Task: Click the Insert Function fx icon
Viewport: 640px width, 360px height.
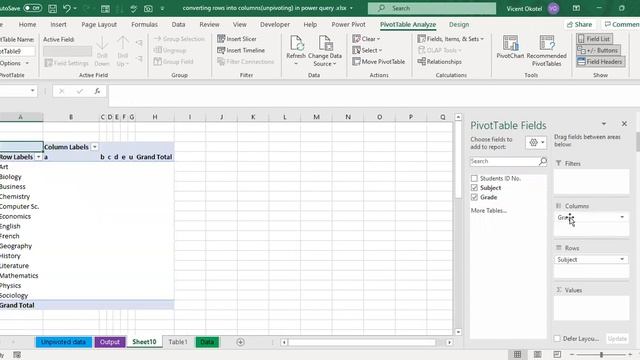Action: pyautogui.click(x=97, y=91)
